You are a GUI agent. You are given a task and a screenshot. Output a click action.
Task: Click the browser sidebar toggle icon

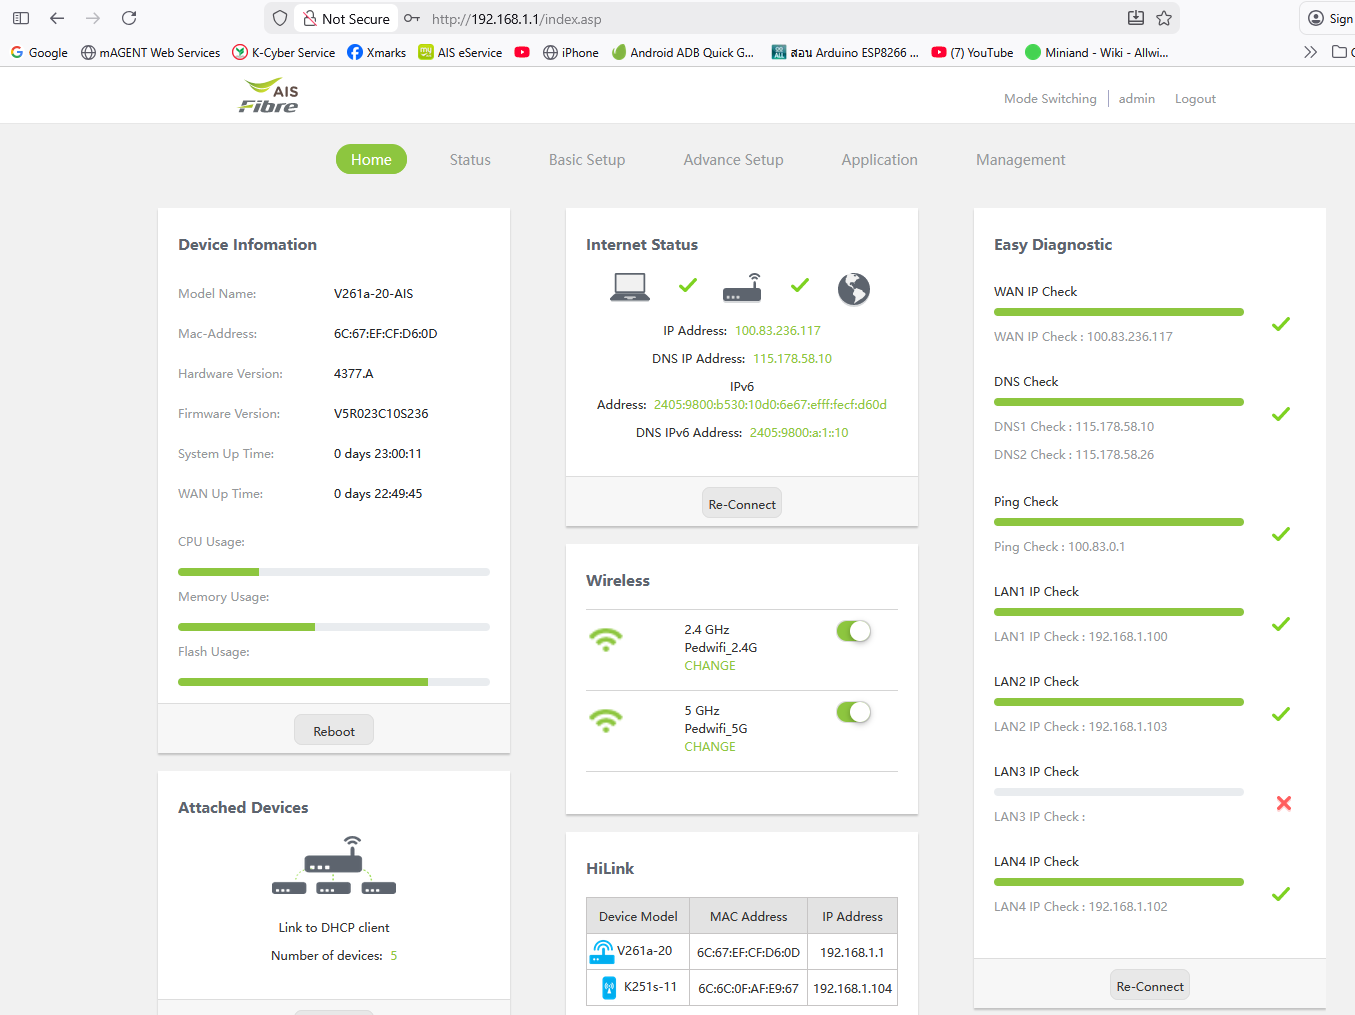21,18
